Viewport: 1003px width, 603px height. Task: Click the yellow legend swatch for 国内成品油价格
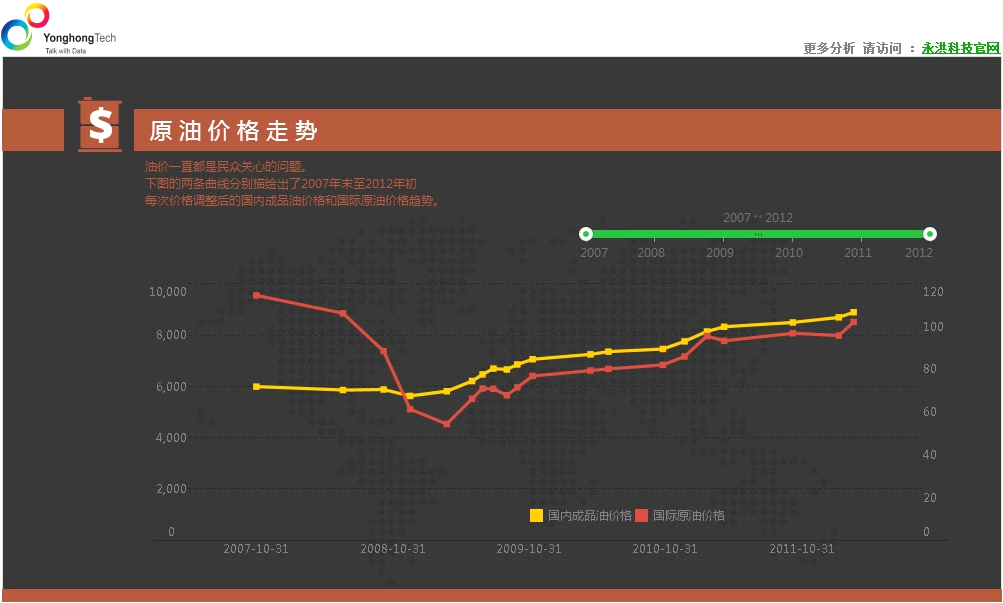click(536, 516)
